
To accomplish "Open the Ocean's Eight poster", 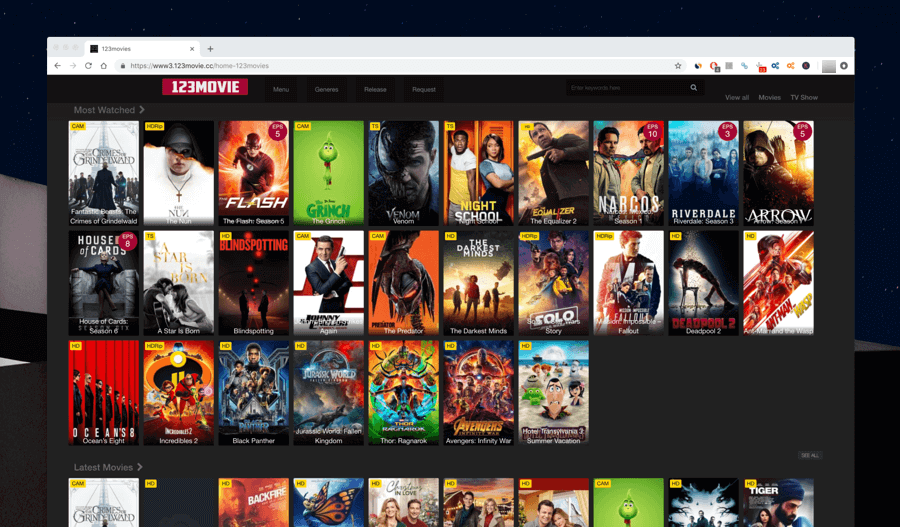I will (x=104, y=393).
